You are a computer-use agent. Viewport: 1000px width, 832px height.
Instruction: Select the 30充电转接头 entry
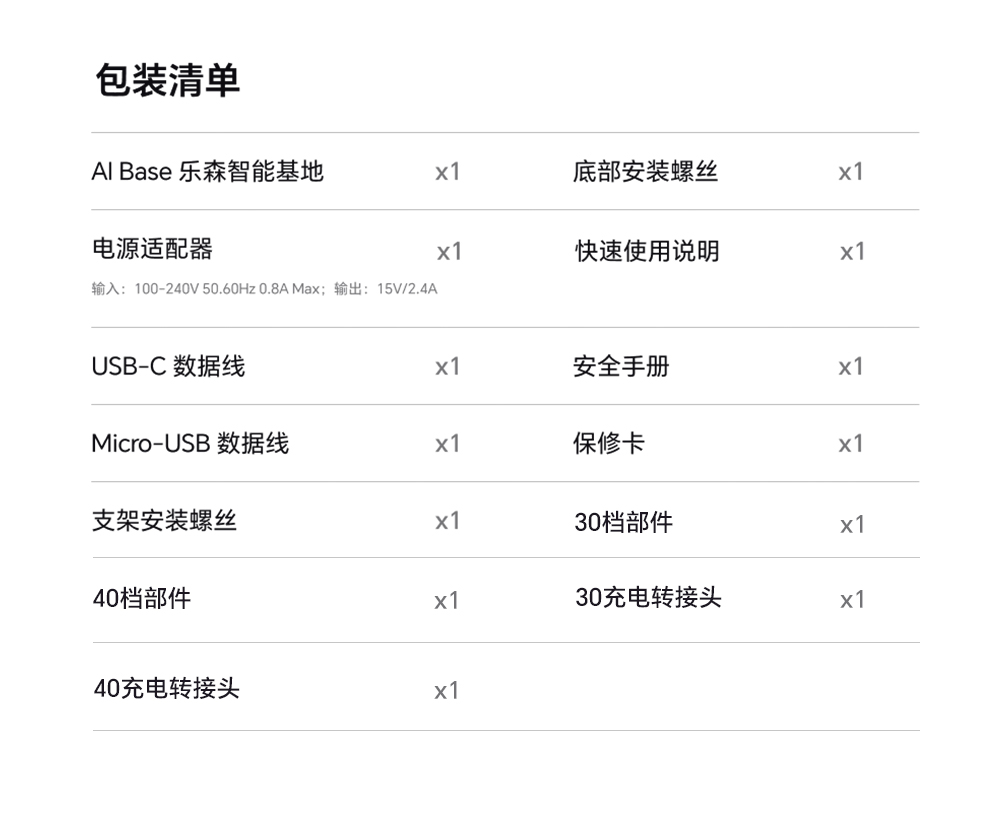(x=648, y=598)
